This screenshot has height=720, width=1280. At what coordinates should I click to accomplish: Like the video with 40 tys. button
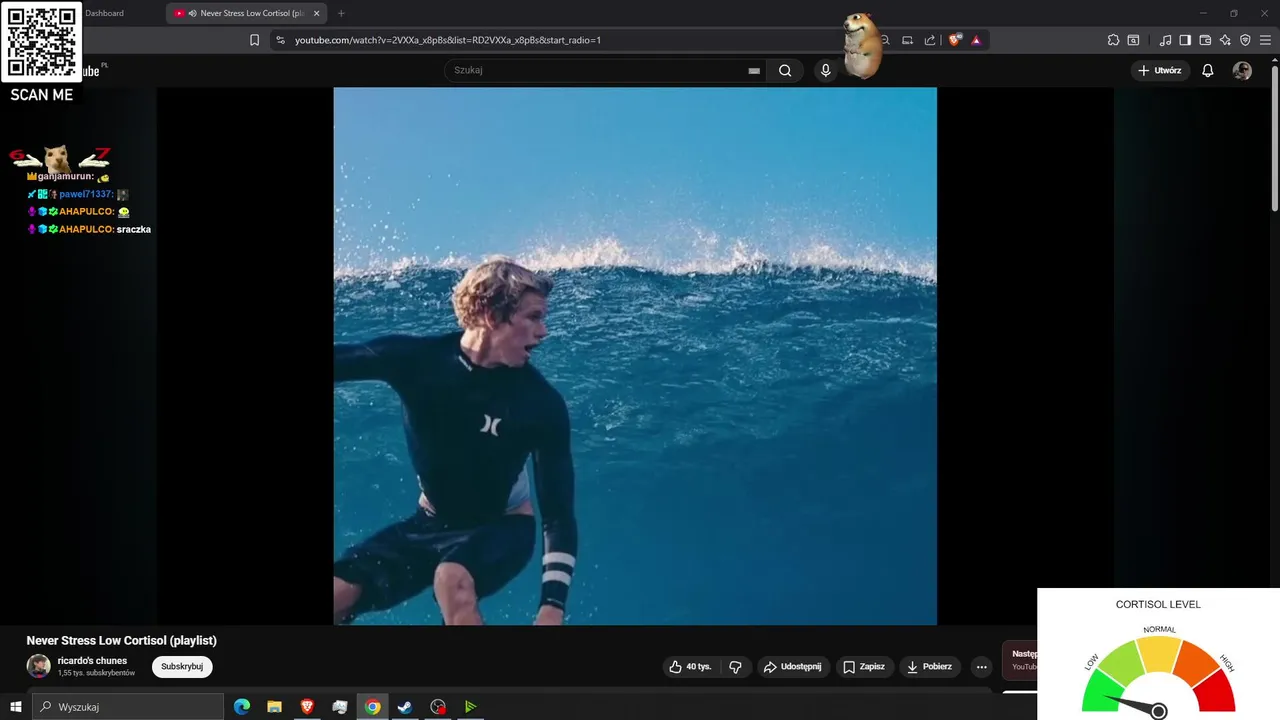pos(692,666)
